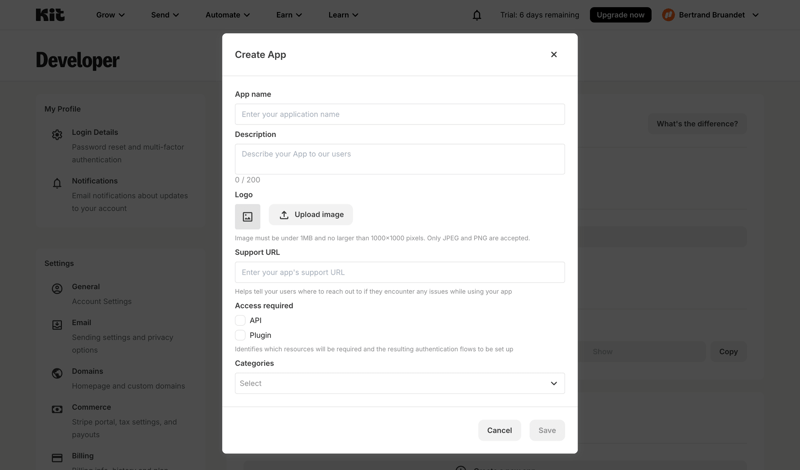Expand the Grow menu
Image resolution: width=800 pixels, height=470 pixels.
pyautogui.click(x=110, y=15)
